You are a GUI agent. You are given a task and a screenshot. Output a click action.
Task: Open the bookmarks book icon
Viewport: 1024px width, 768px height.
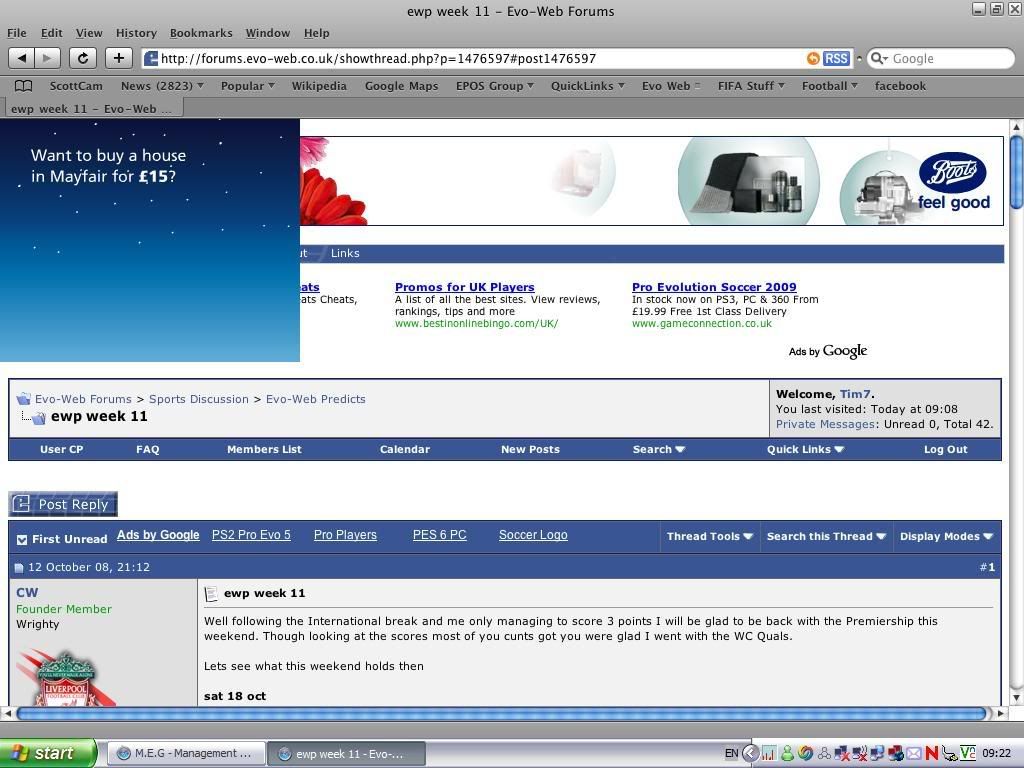[x=24, y=86]
